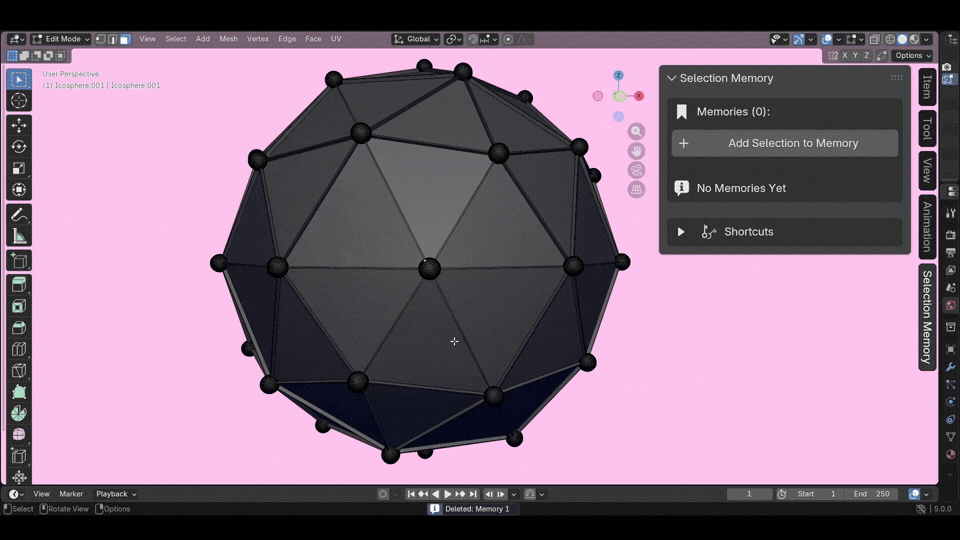The width and height of the screenshot is (960, 540).
Task: Open the View menu in header
Action: (x=148, y=39)
